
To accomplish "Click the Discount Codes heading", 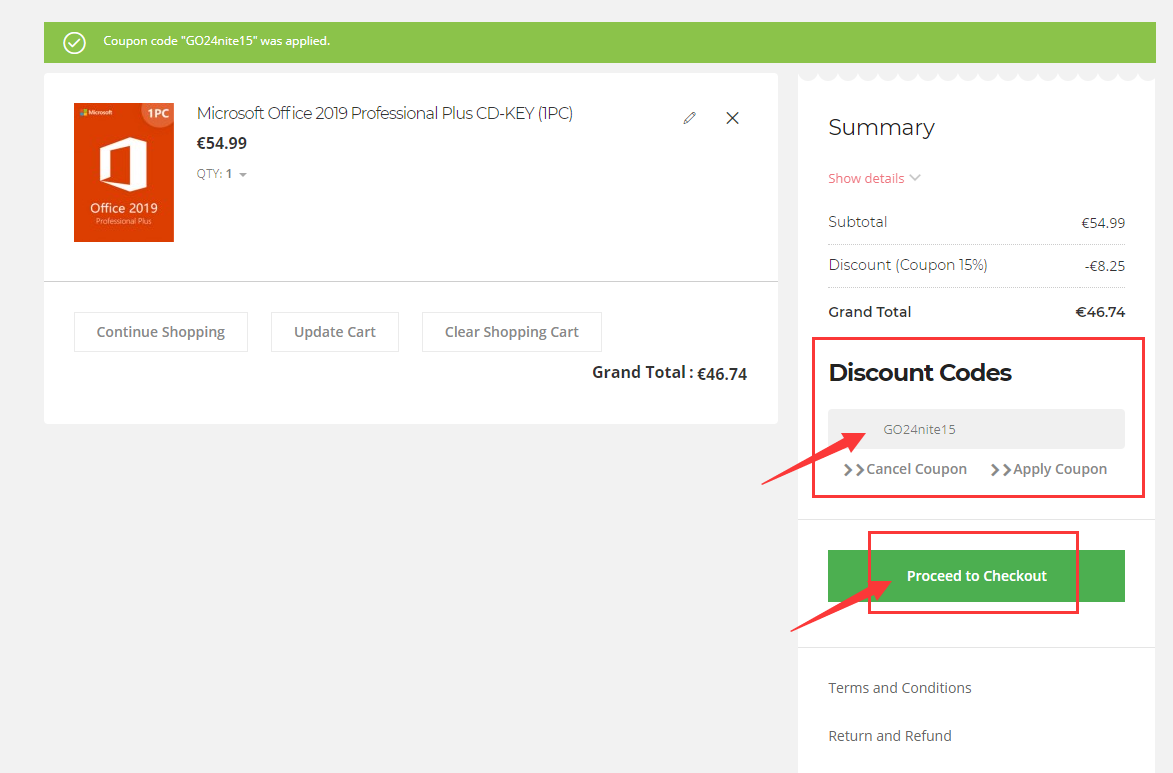I will [920, 373].
